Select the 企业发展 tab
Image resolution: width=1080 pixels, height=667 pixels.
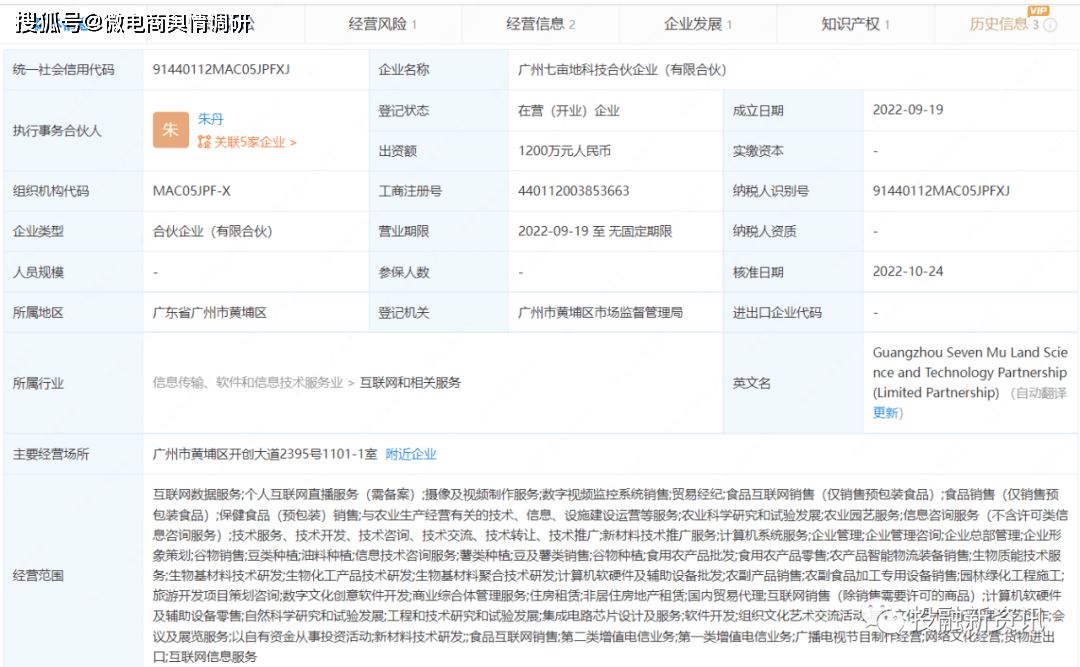pos(697,24)
